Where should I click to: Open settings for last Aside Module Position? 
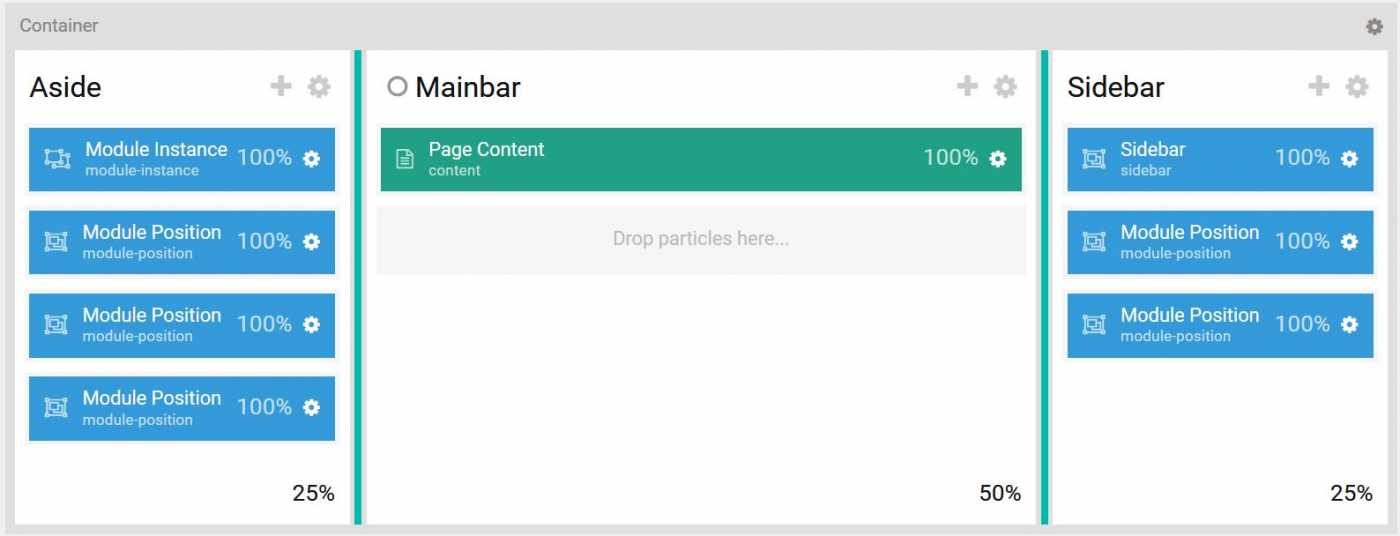tap(312, 407)
